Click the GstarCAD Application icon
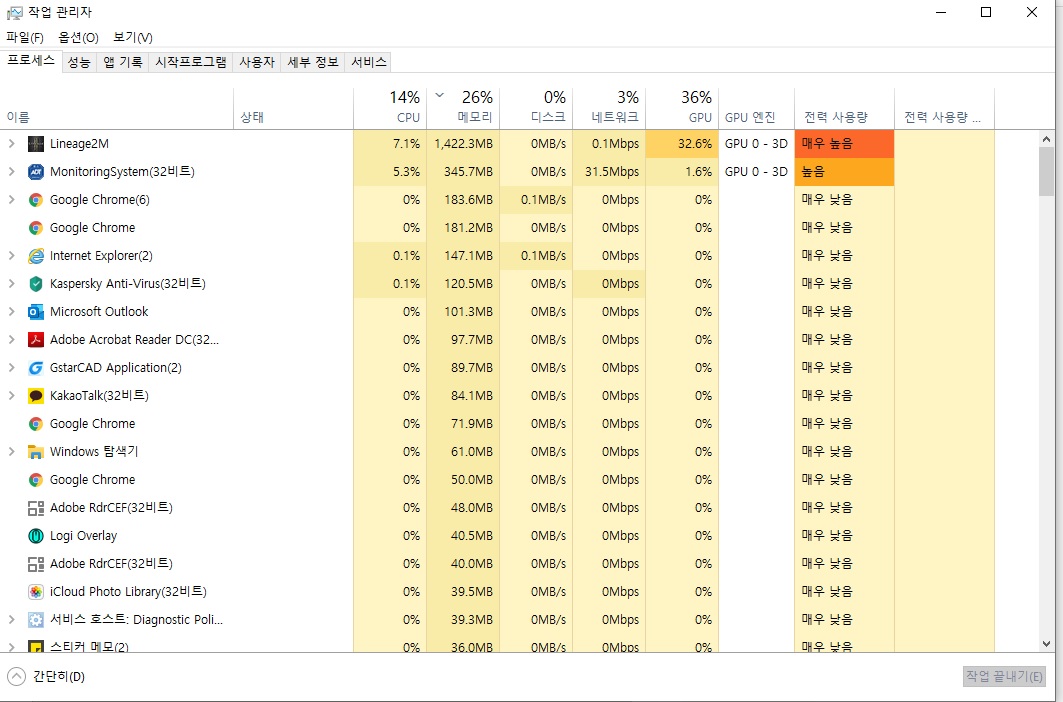1063x702 pixels. [36, 368]
